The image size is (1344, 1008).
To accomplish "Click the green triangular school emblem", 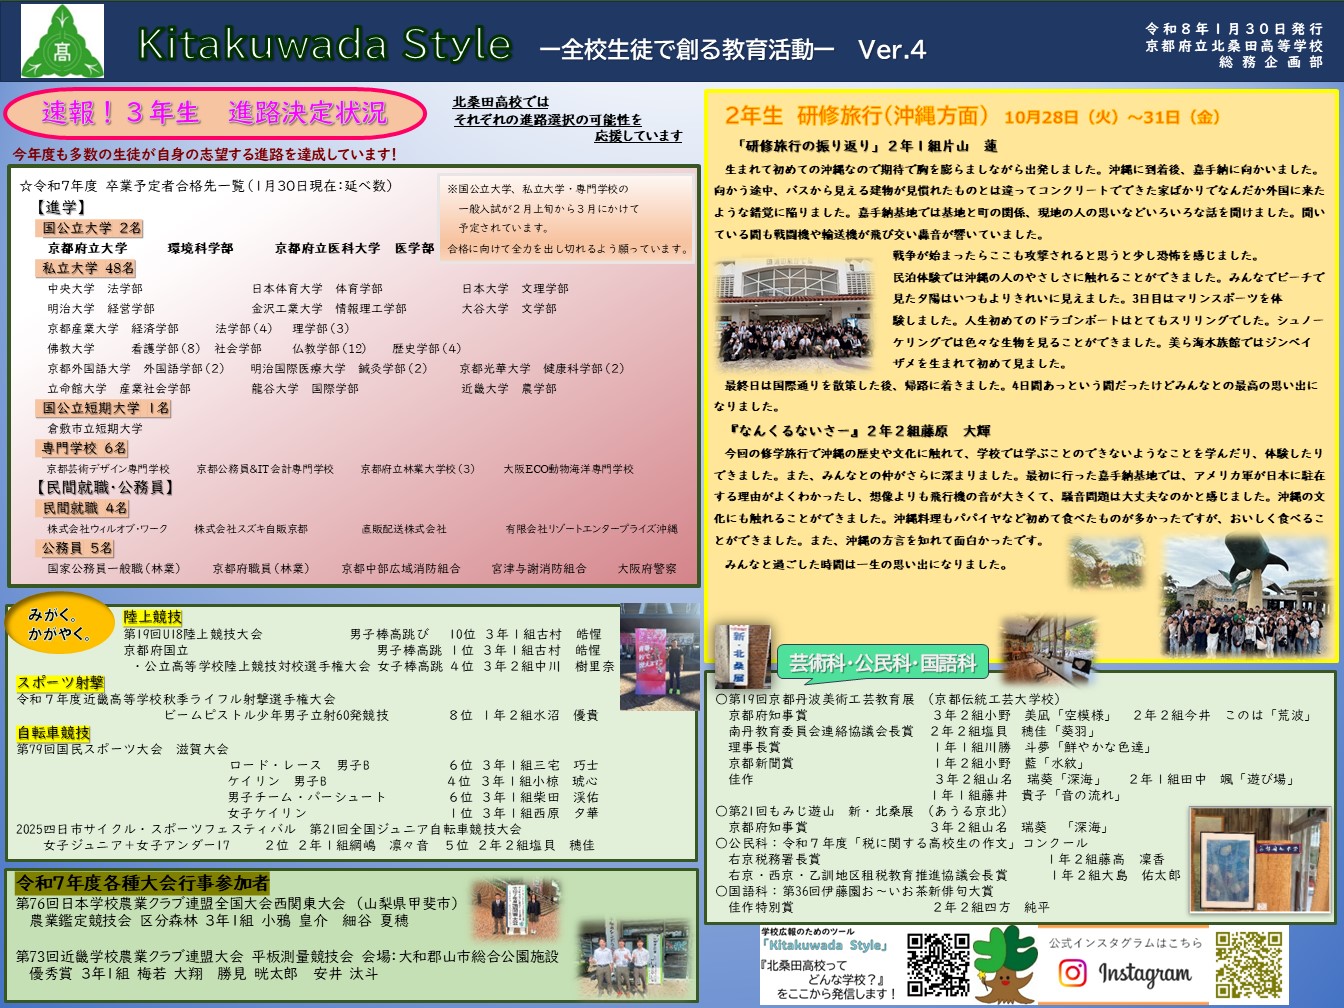I will [62, 42].
